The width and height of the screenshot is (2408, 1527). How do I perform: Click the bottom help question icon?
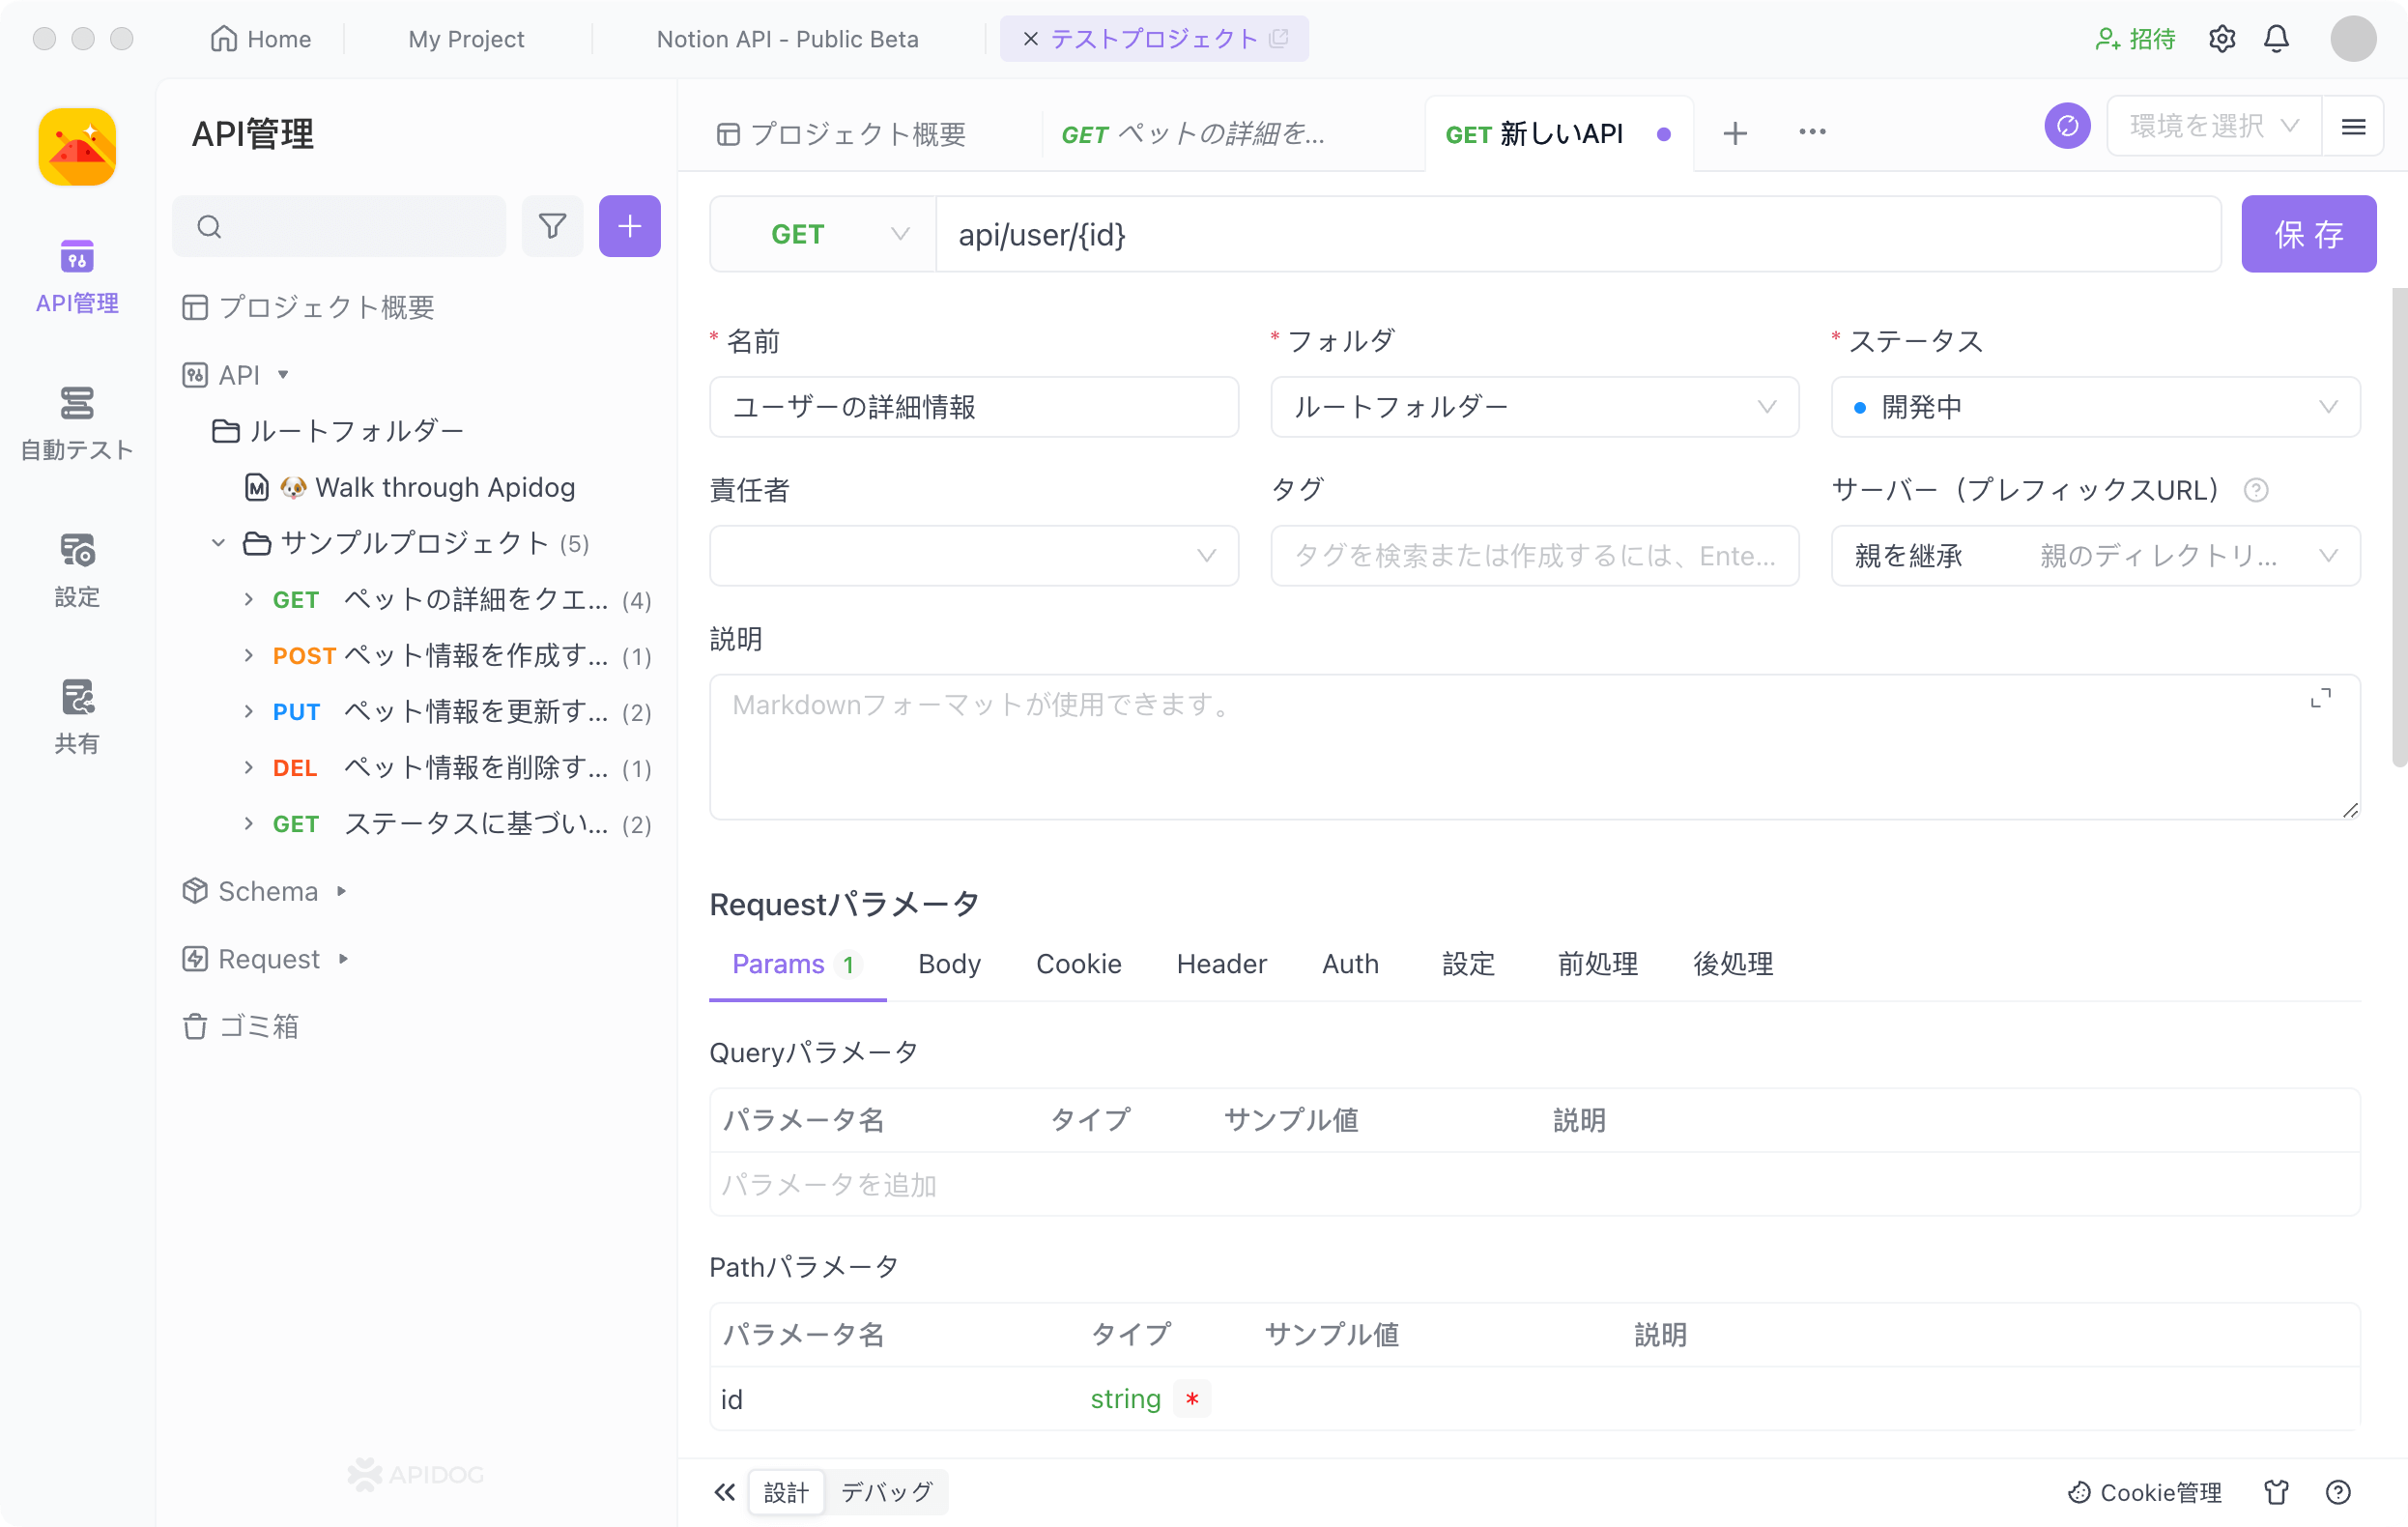[x=2338, y=1492]
